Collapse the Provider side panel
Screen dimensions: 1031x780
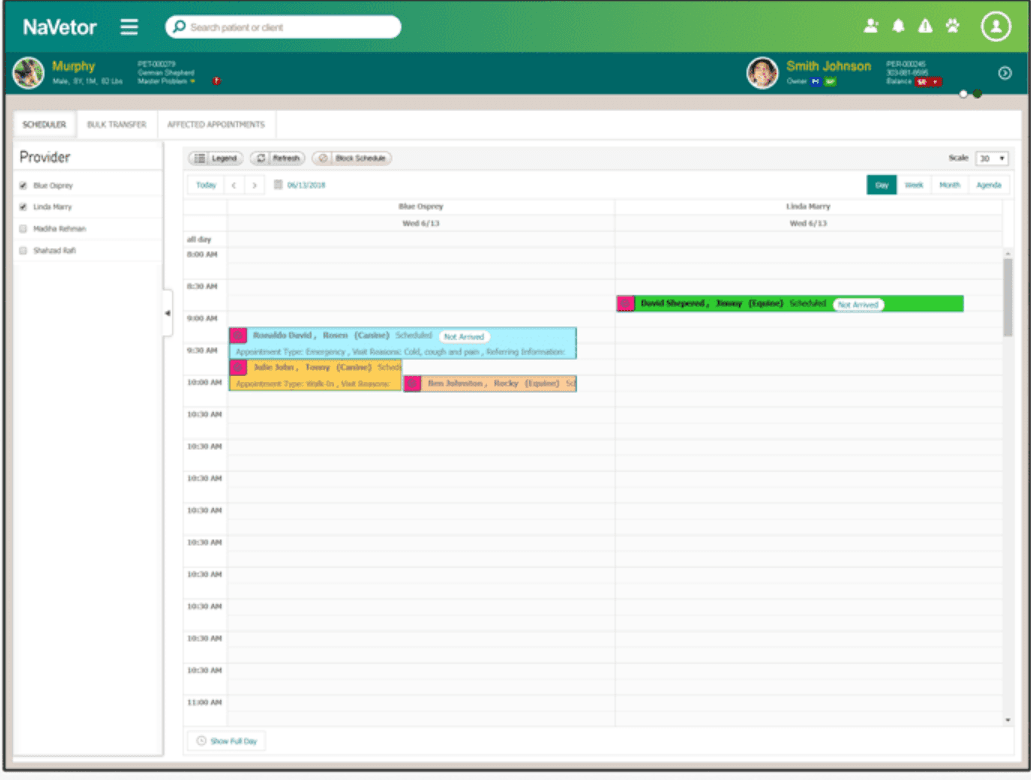point(167,313)
